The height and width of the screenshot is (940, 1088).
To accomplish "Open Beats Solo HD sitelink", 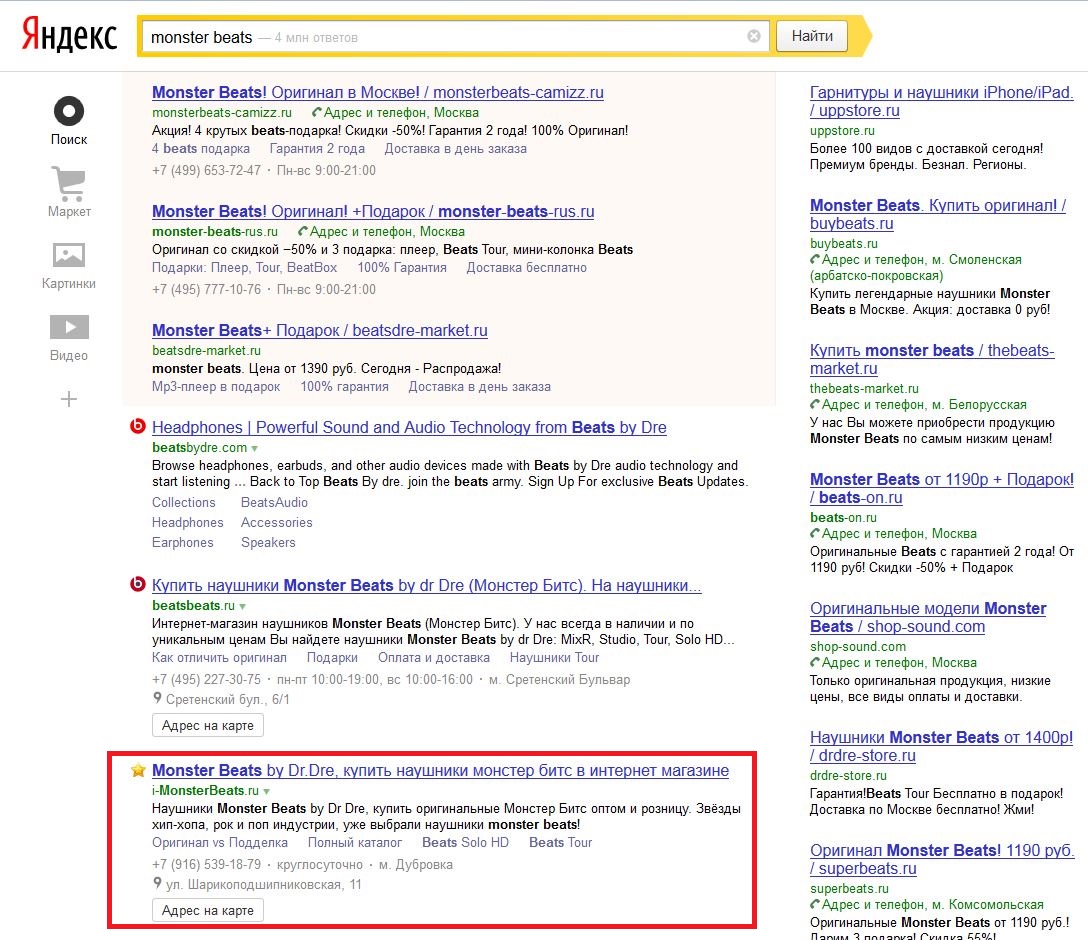I will click(x=466, y=843).
